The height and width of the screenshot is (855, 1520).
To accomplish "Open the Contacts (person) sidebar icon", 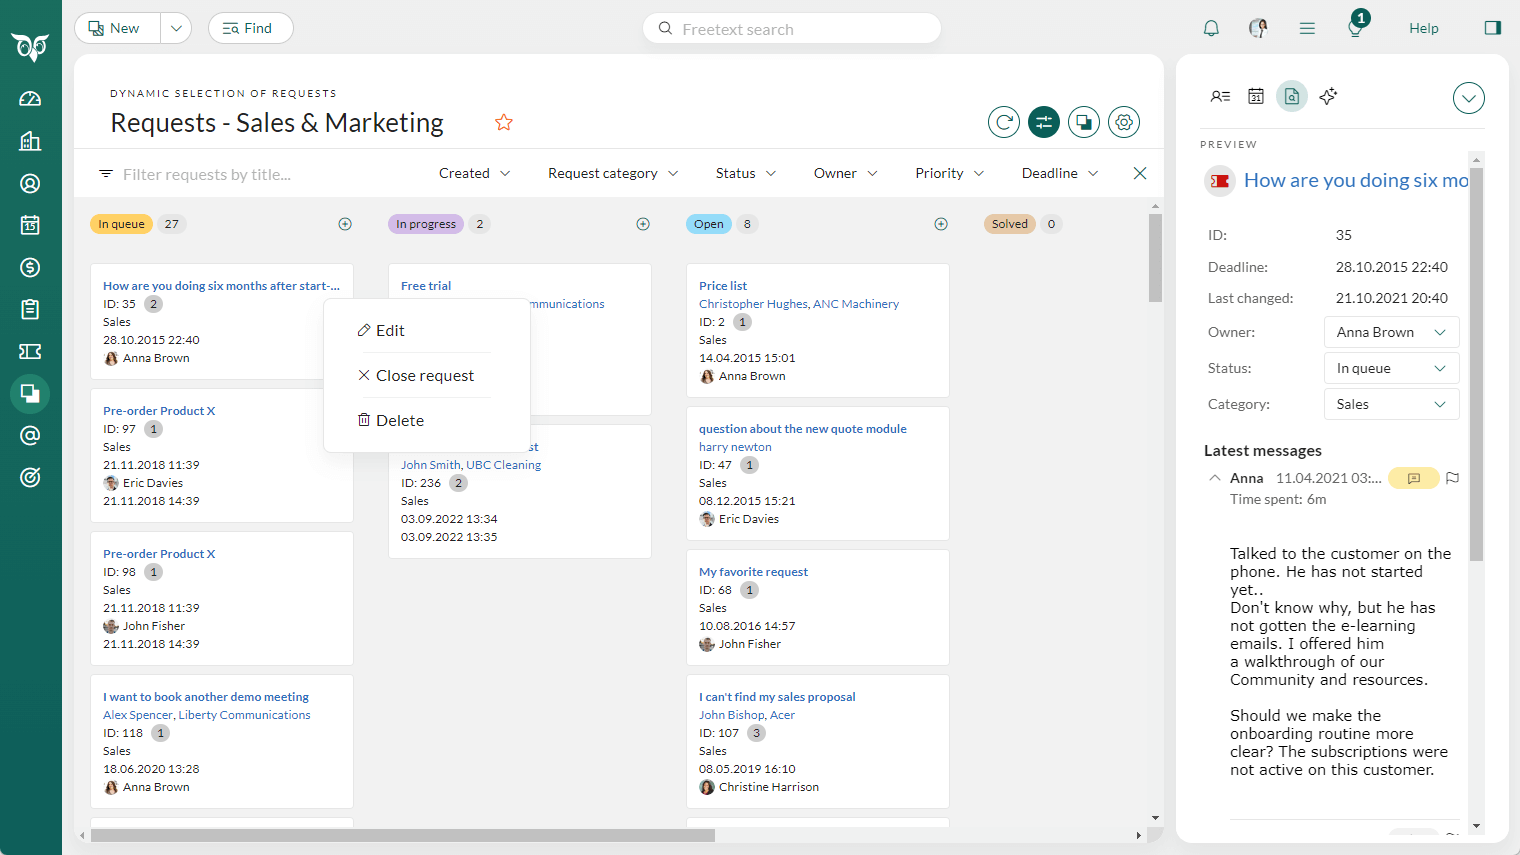I will click(30, 183).
